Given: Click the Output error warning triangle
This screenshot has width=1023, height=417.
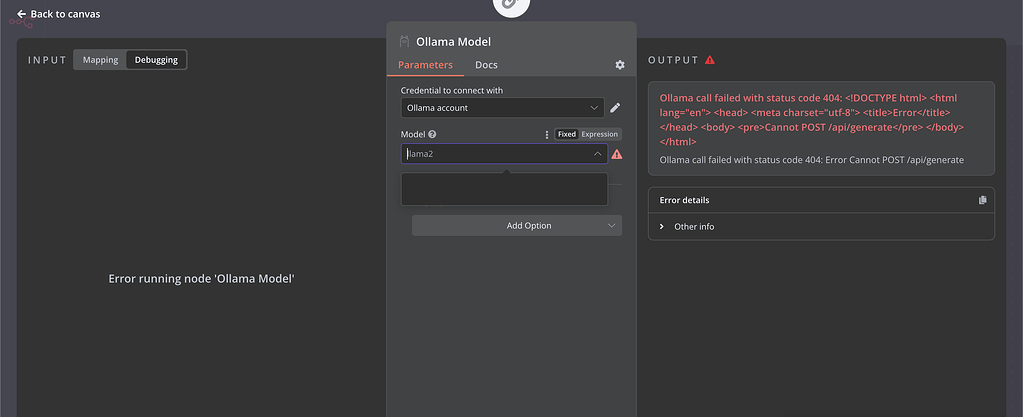Looking at the screenshot, I should point(710,60).
